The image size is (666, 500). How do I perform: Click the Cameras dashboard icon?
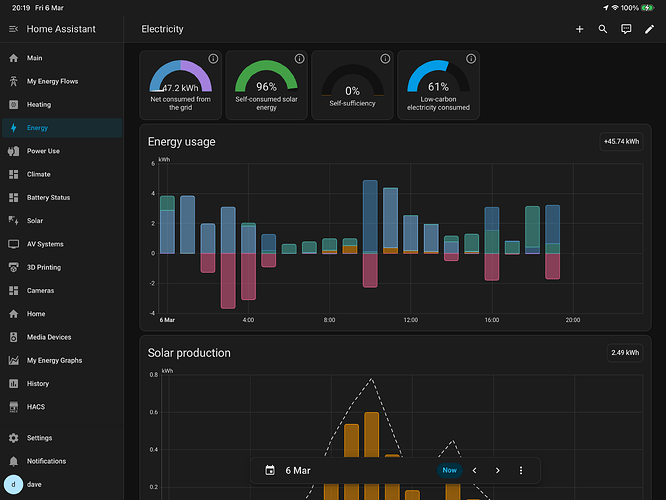coord(14,291)
